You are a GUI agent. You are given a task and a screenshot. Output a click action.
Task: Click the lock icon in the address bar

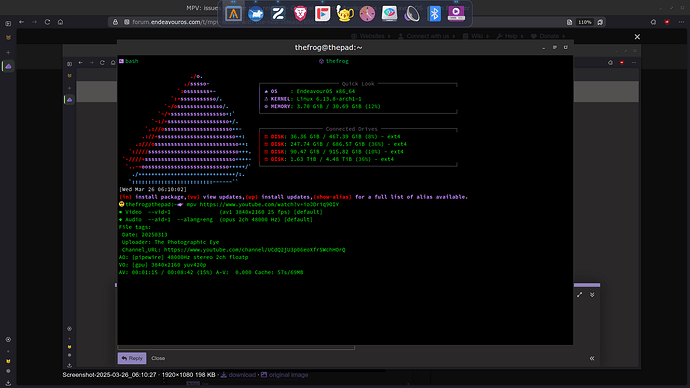[115, 22]
